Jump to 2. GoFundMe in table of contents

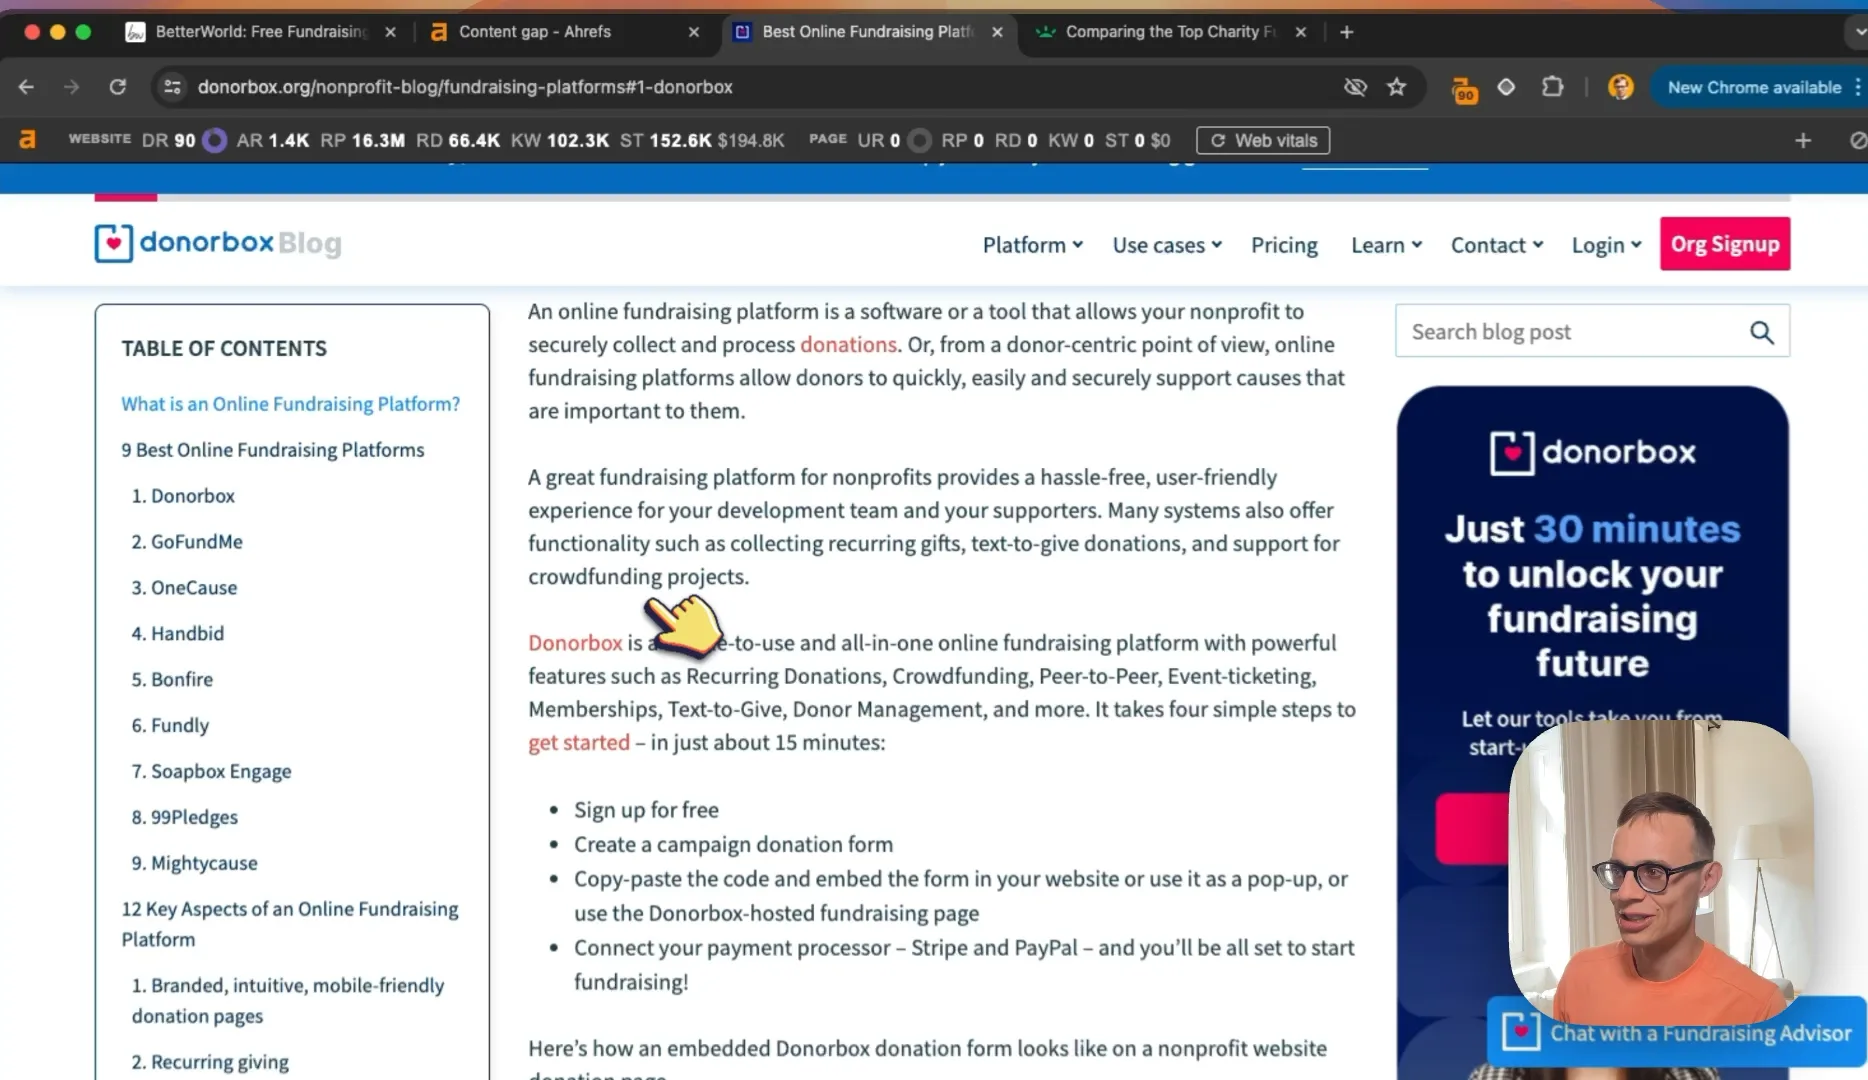[187, 541]
